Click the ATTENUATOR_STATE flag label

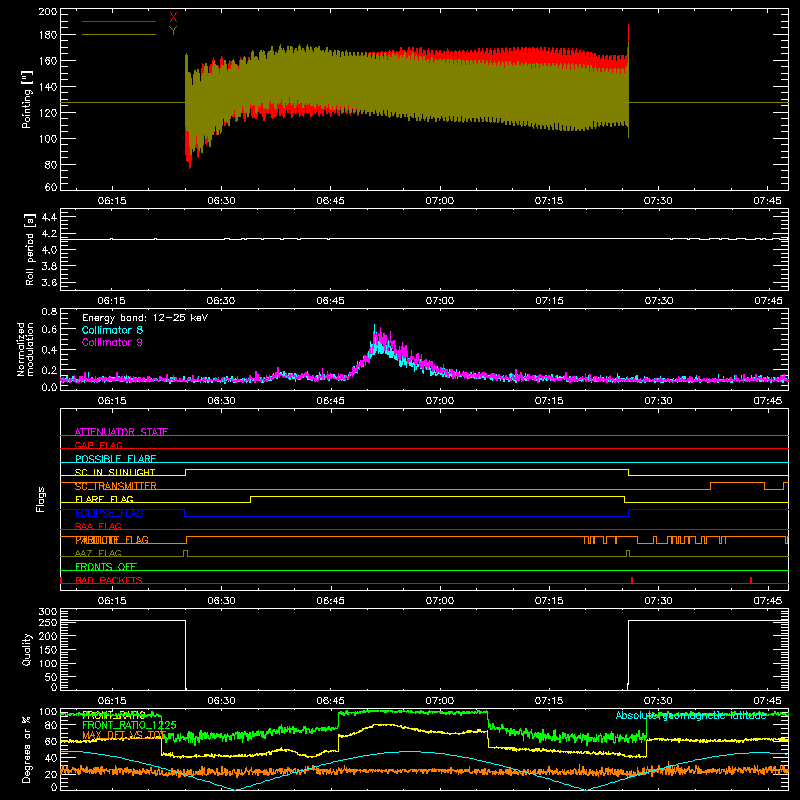[x=121, y=432]
